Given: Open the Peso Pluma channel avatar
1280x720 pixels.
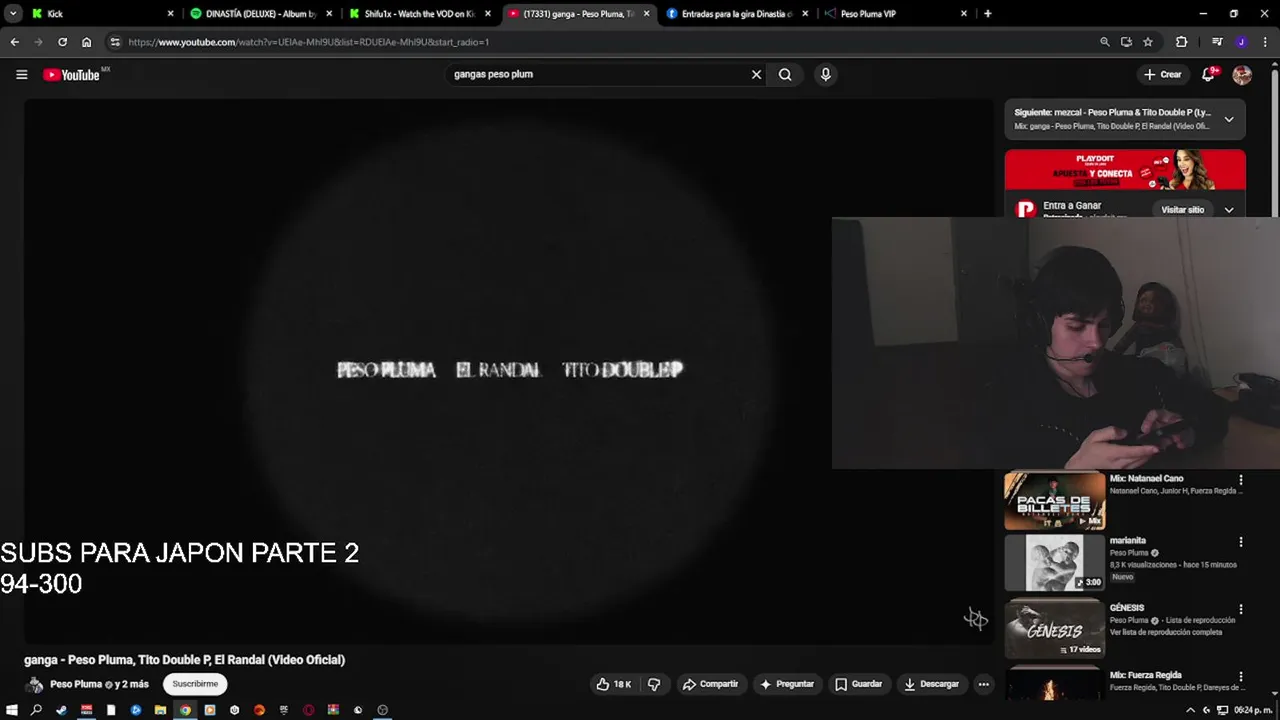Looking at the screenshot, I should pyautogui.click(x=34, y=685).
